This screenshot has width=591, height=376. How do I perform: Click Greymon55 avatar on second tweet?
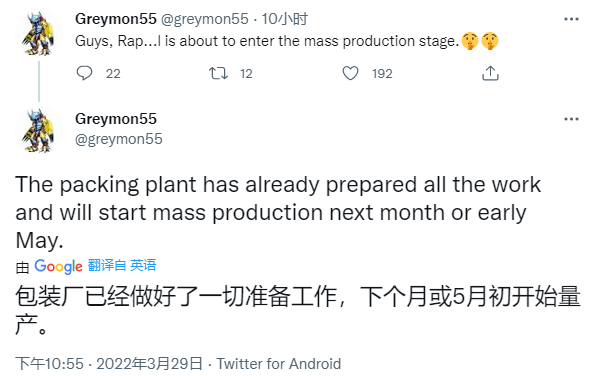38,131
